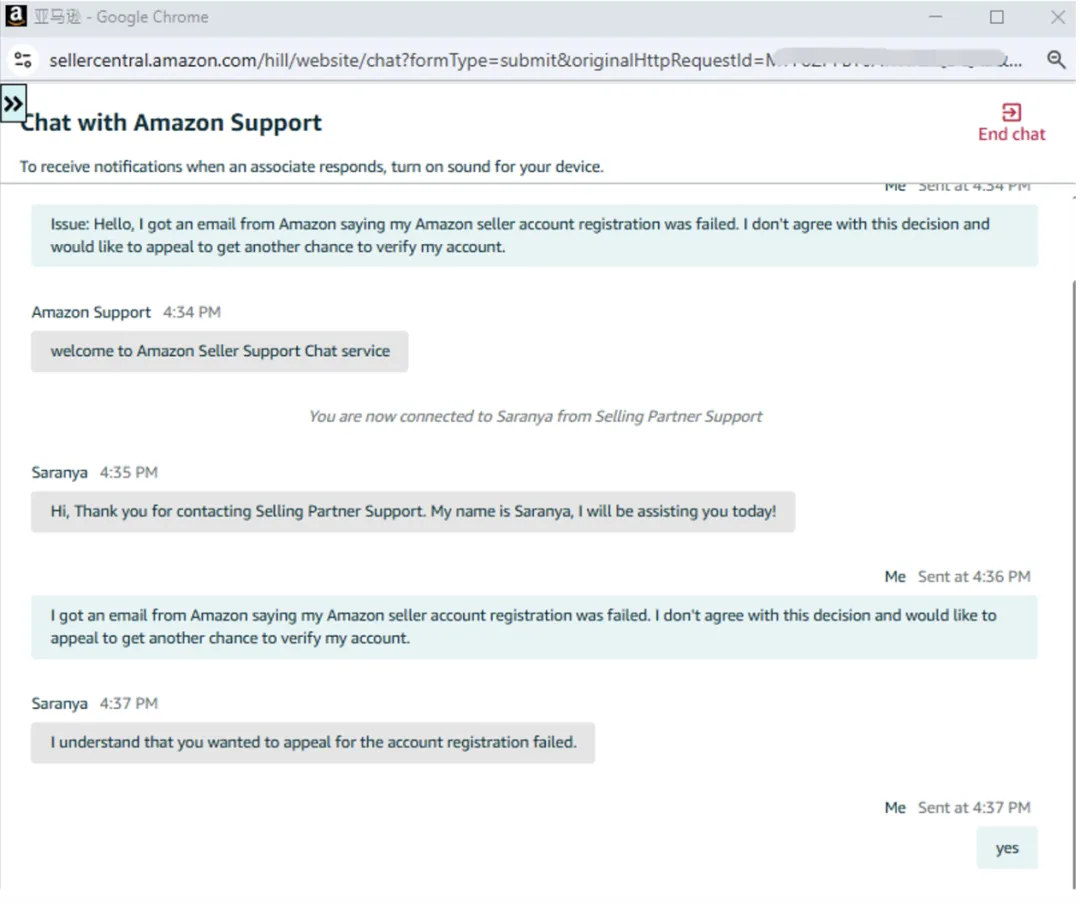Click the "yes" reply bubble
1080x904 pixels.
pos(1007,848)
